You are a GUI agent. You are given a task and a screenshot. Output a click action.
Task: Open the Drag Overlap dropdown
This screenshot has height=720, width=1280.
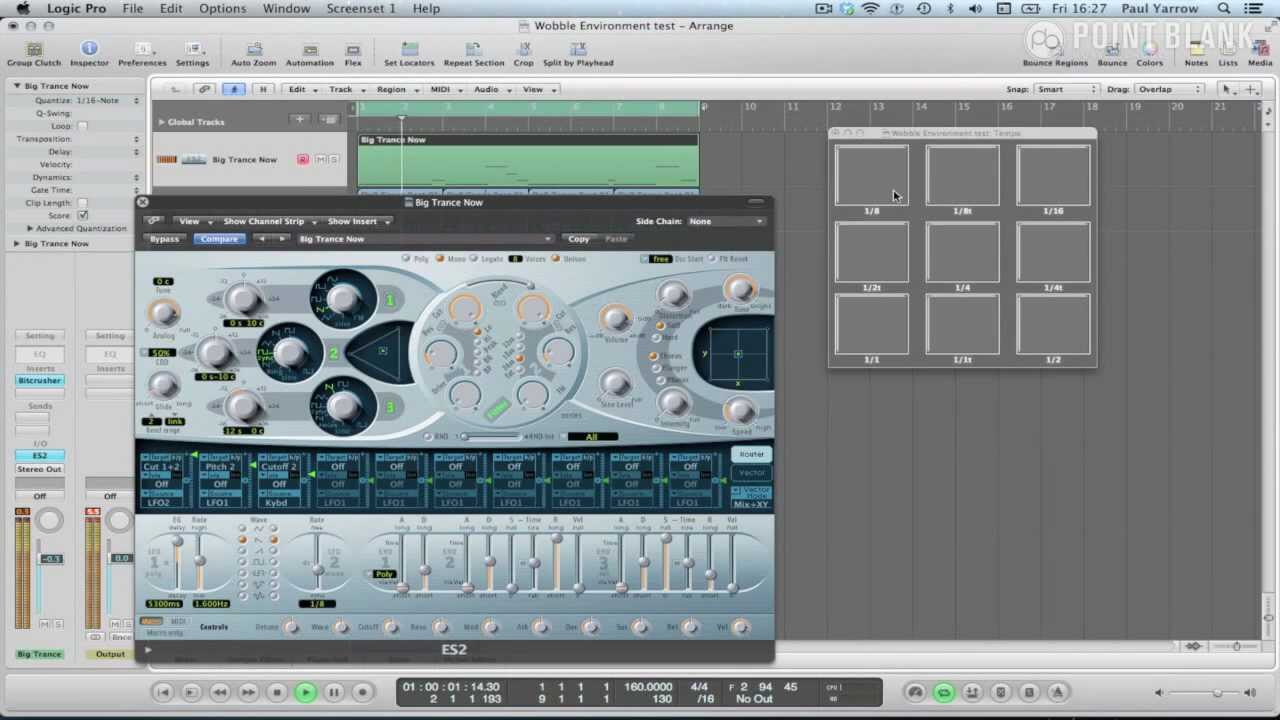[1168, 89]
